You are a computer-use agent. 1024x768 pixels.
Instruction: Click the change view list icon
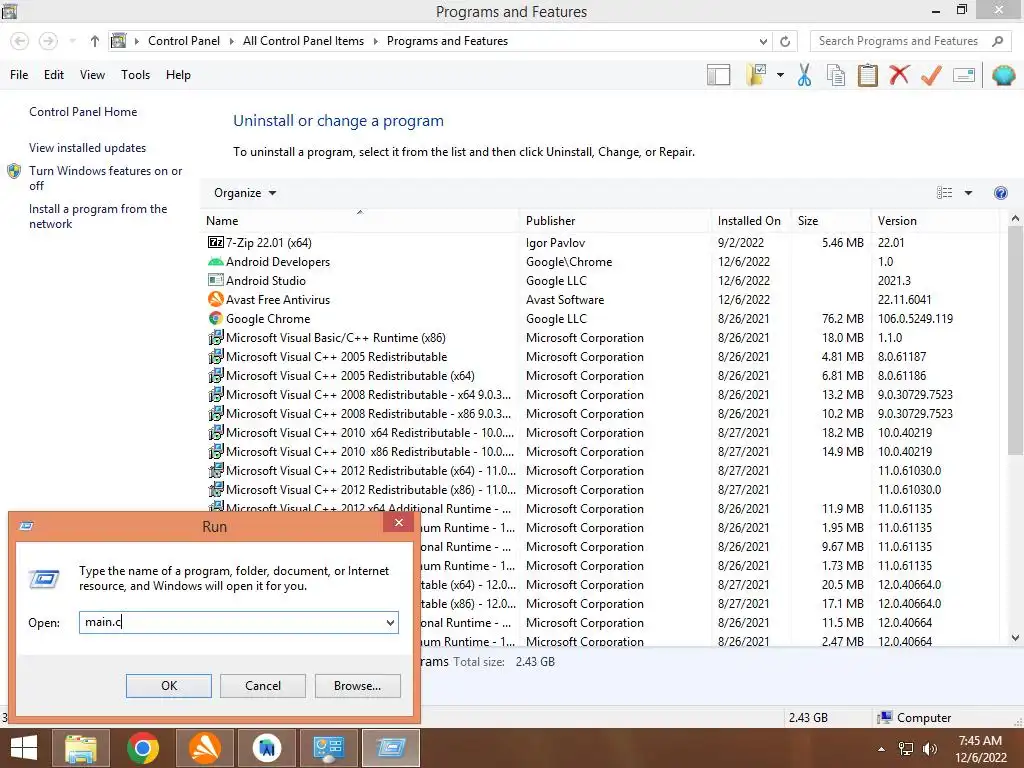(x=944, y=193)
